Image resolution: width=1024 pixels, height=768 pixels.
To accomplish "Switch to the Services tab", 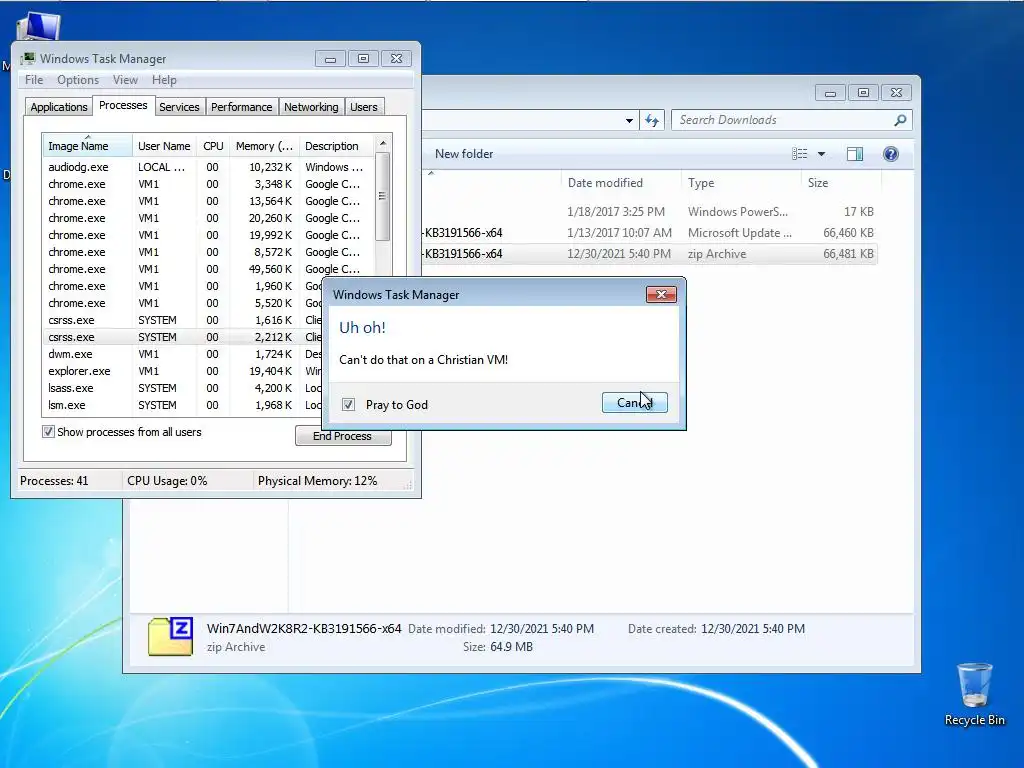I will pos(179,107).
